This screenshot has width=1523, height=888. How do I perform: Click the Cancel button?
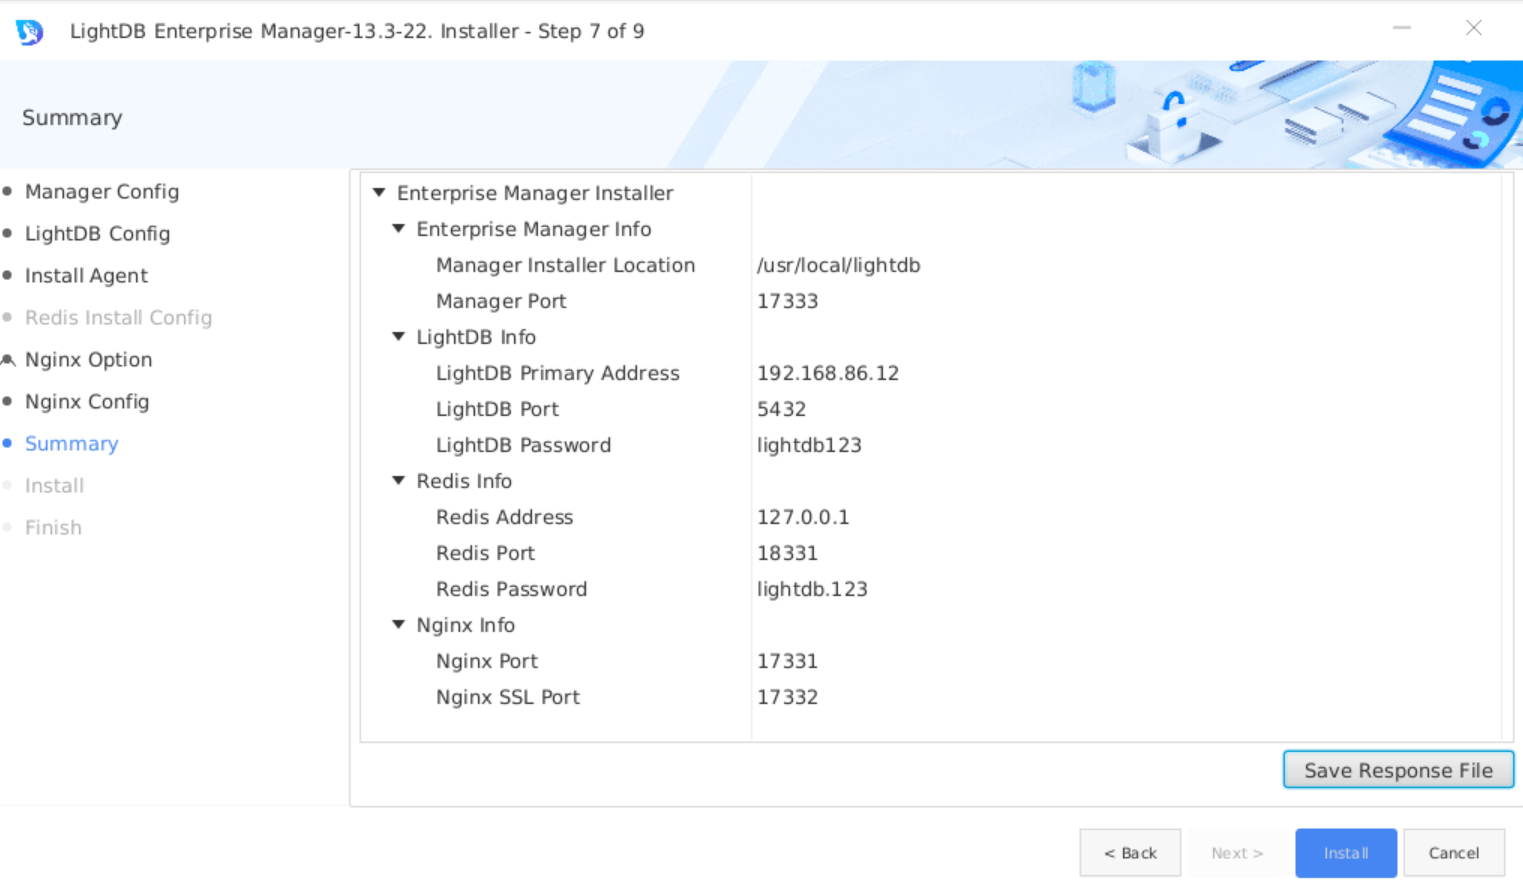click(x=1454, y=853)
